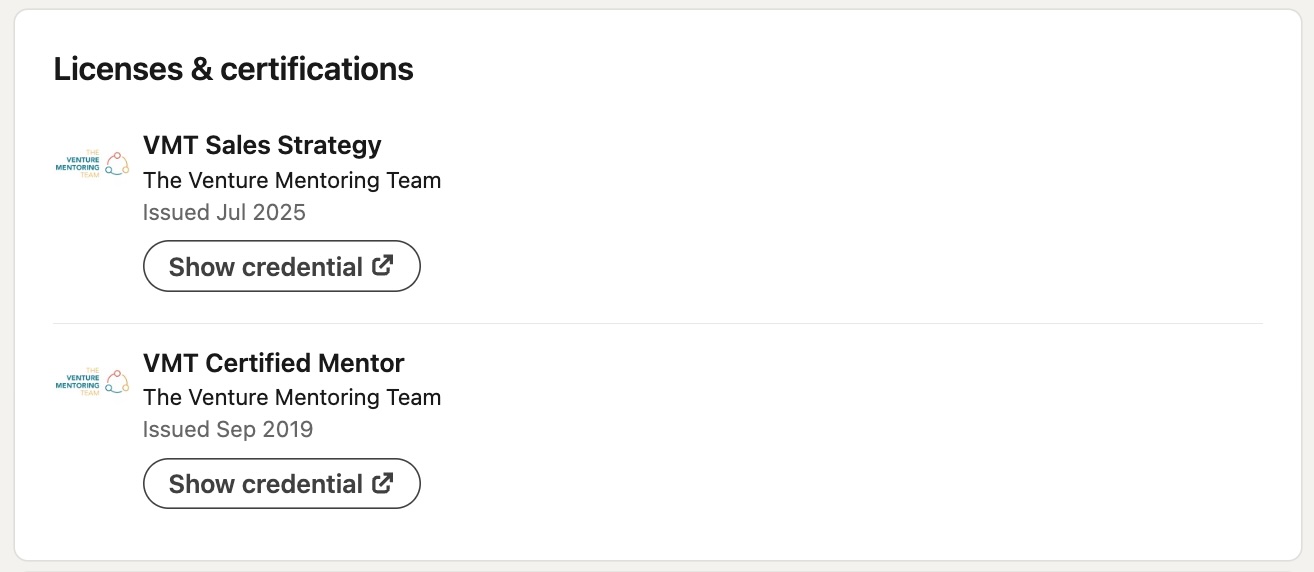The image size is (1314, 572).
Task: Click the divider line between the two certifications
Action: [658, 323]
